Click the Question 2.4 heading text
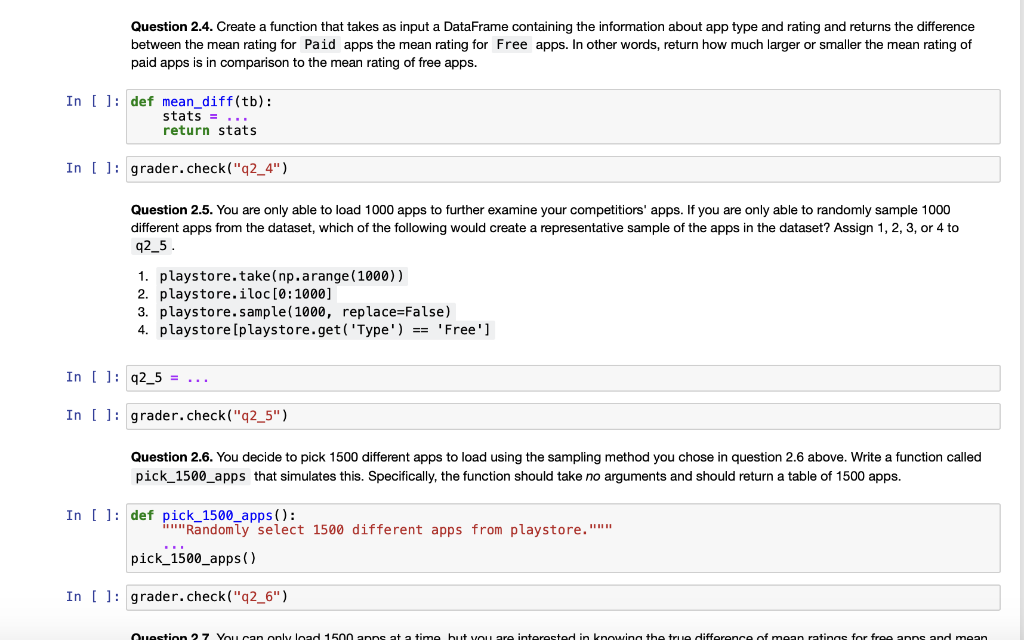Screen dimensions: 1024x640 tap(171, 27)
